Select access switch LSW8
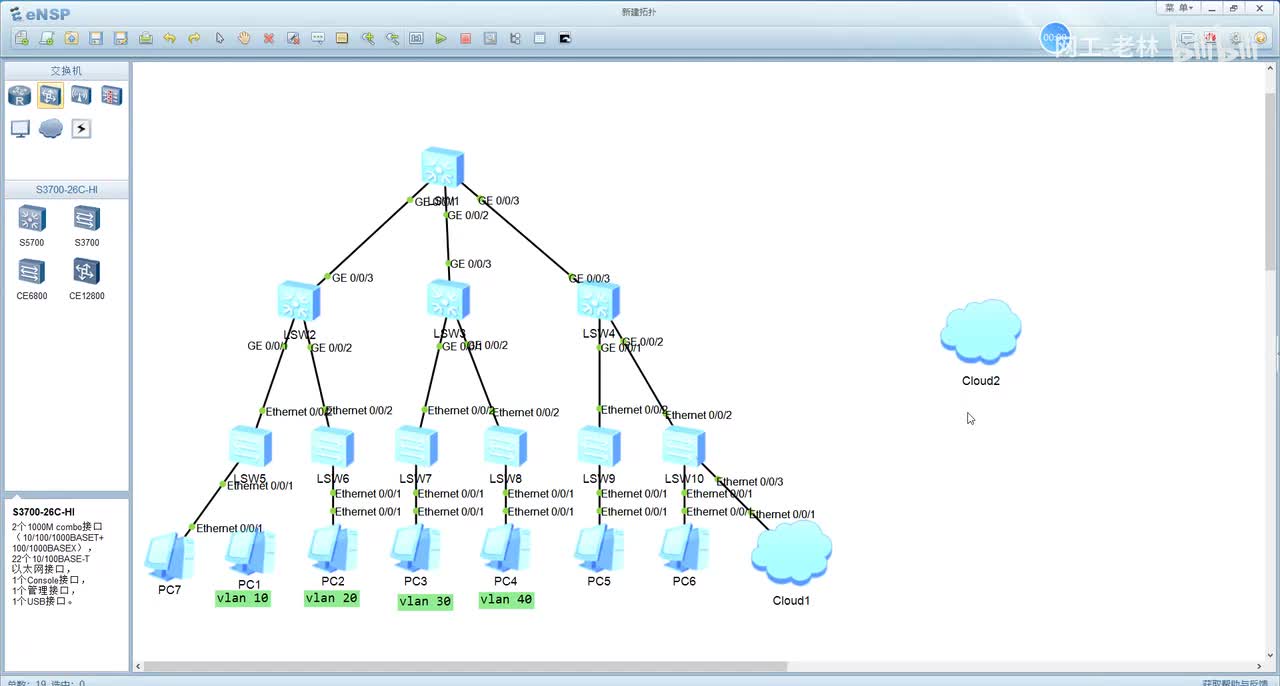Screen dimensions: 1280x686 pos(505,447)
